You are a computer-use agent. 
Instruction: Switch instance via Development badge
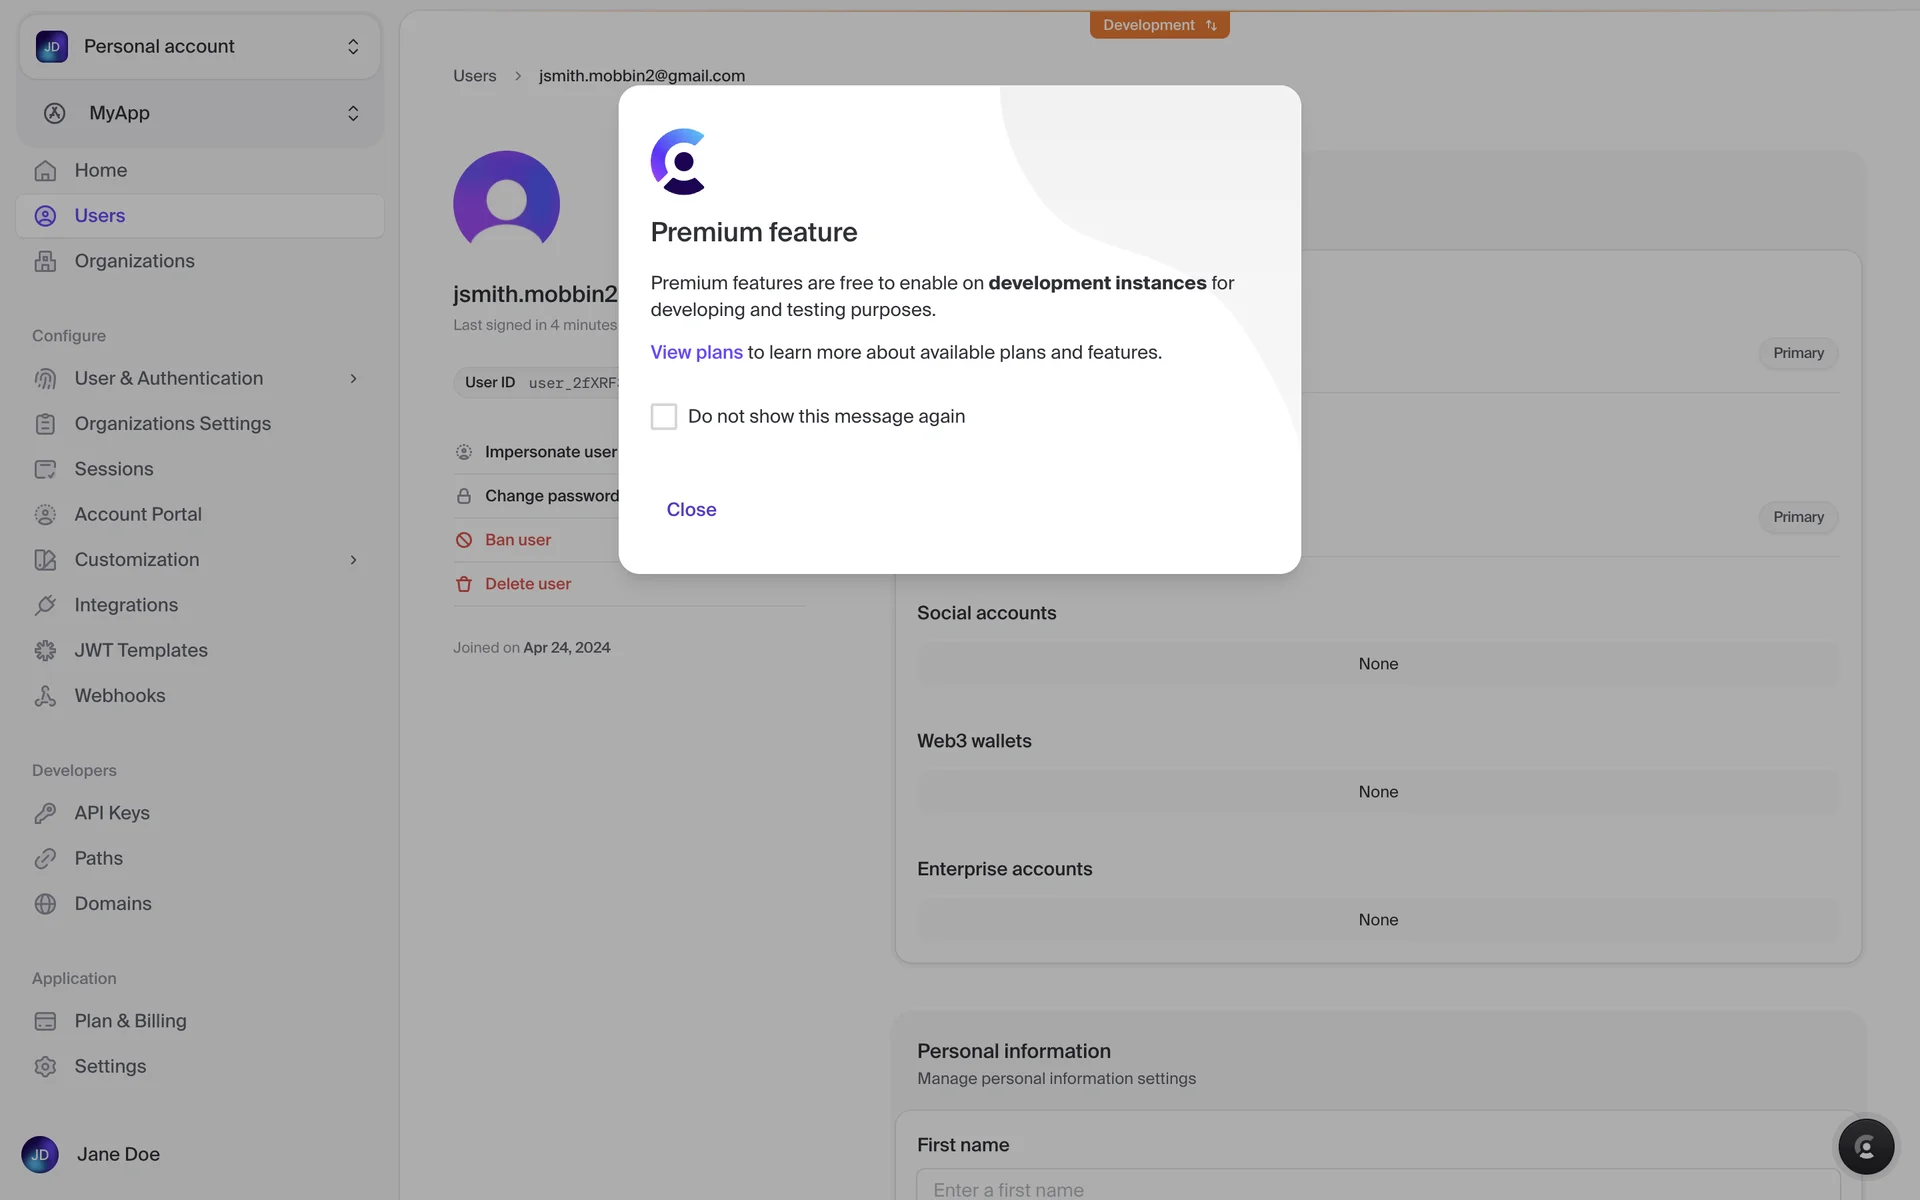[1159, 25]
